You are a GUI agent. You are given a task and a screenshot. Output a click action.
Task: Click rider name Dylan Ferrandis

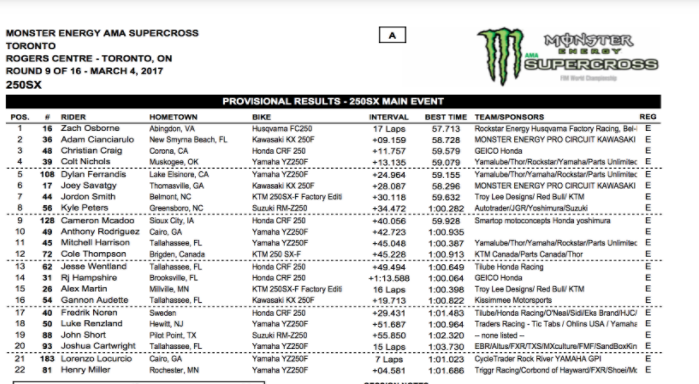(93, 174)
